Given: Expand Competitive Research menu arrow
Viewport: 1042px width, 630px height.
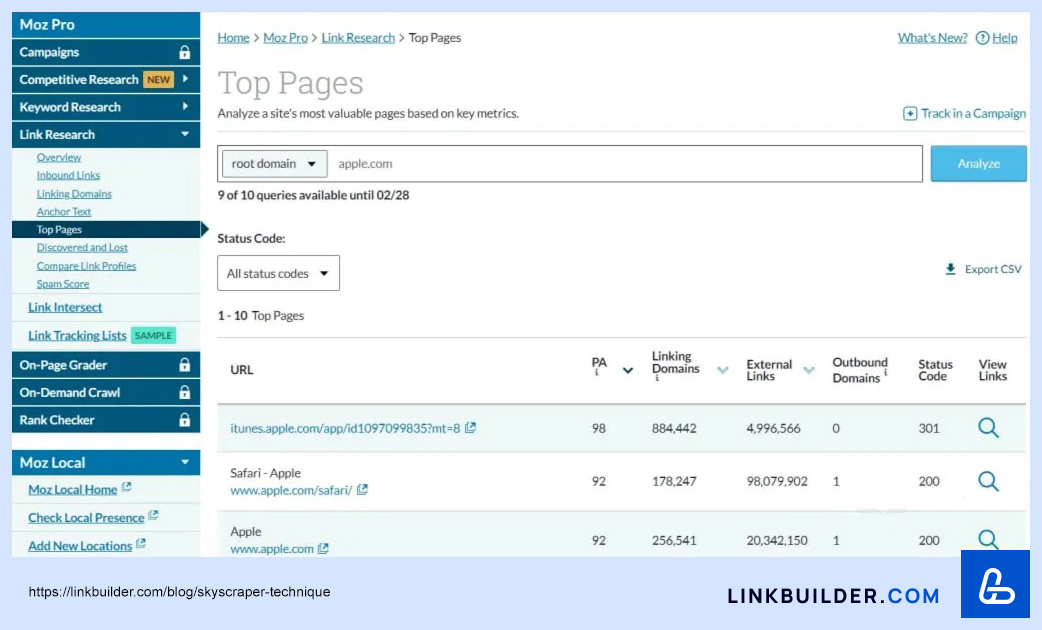Looking at the screenshot, I should tap(185, 79).
